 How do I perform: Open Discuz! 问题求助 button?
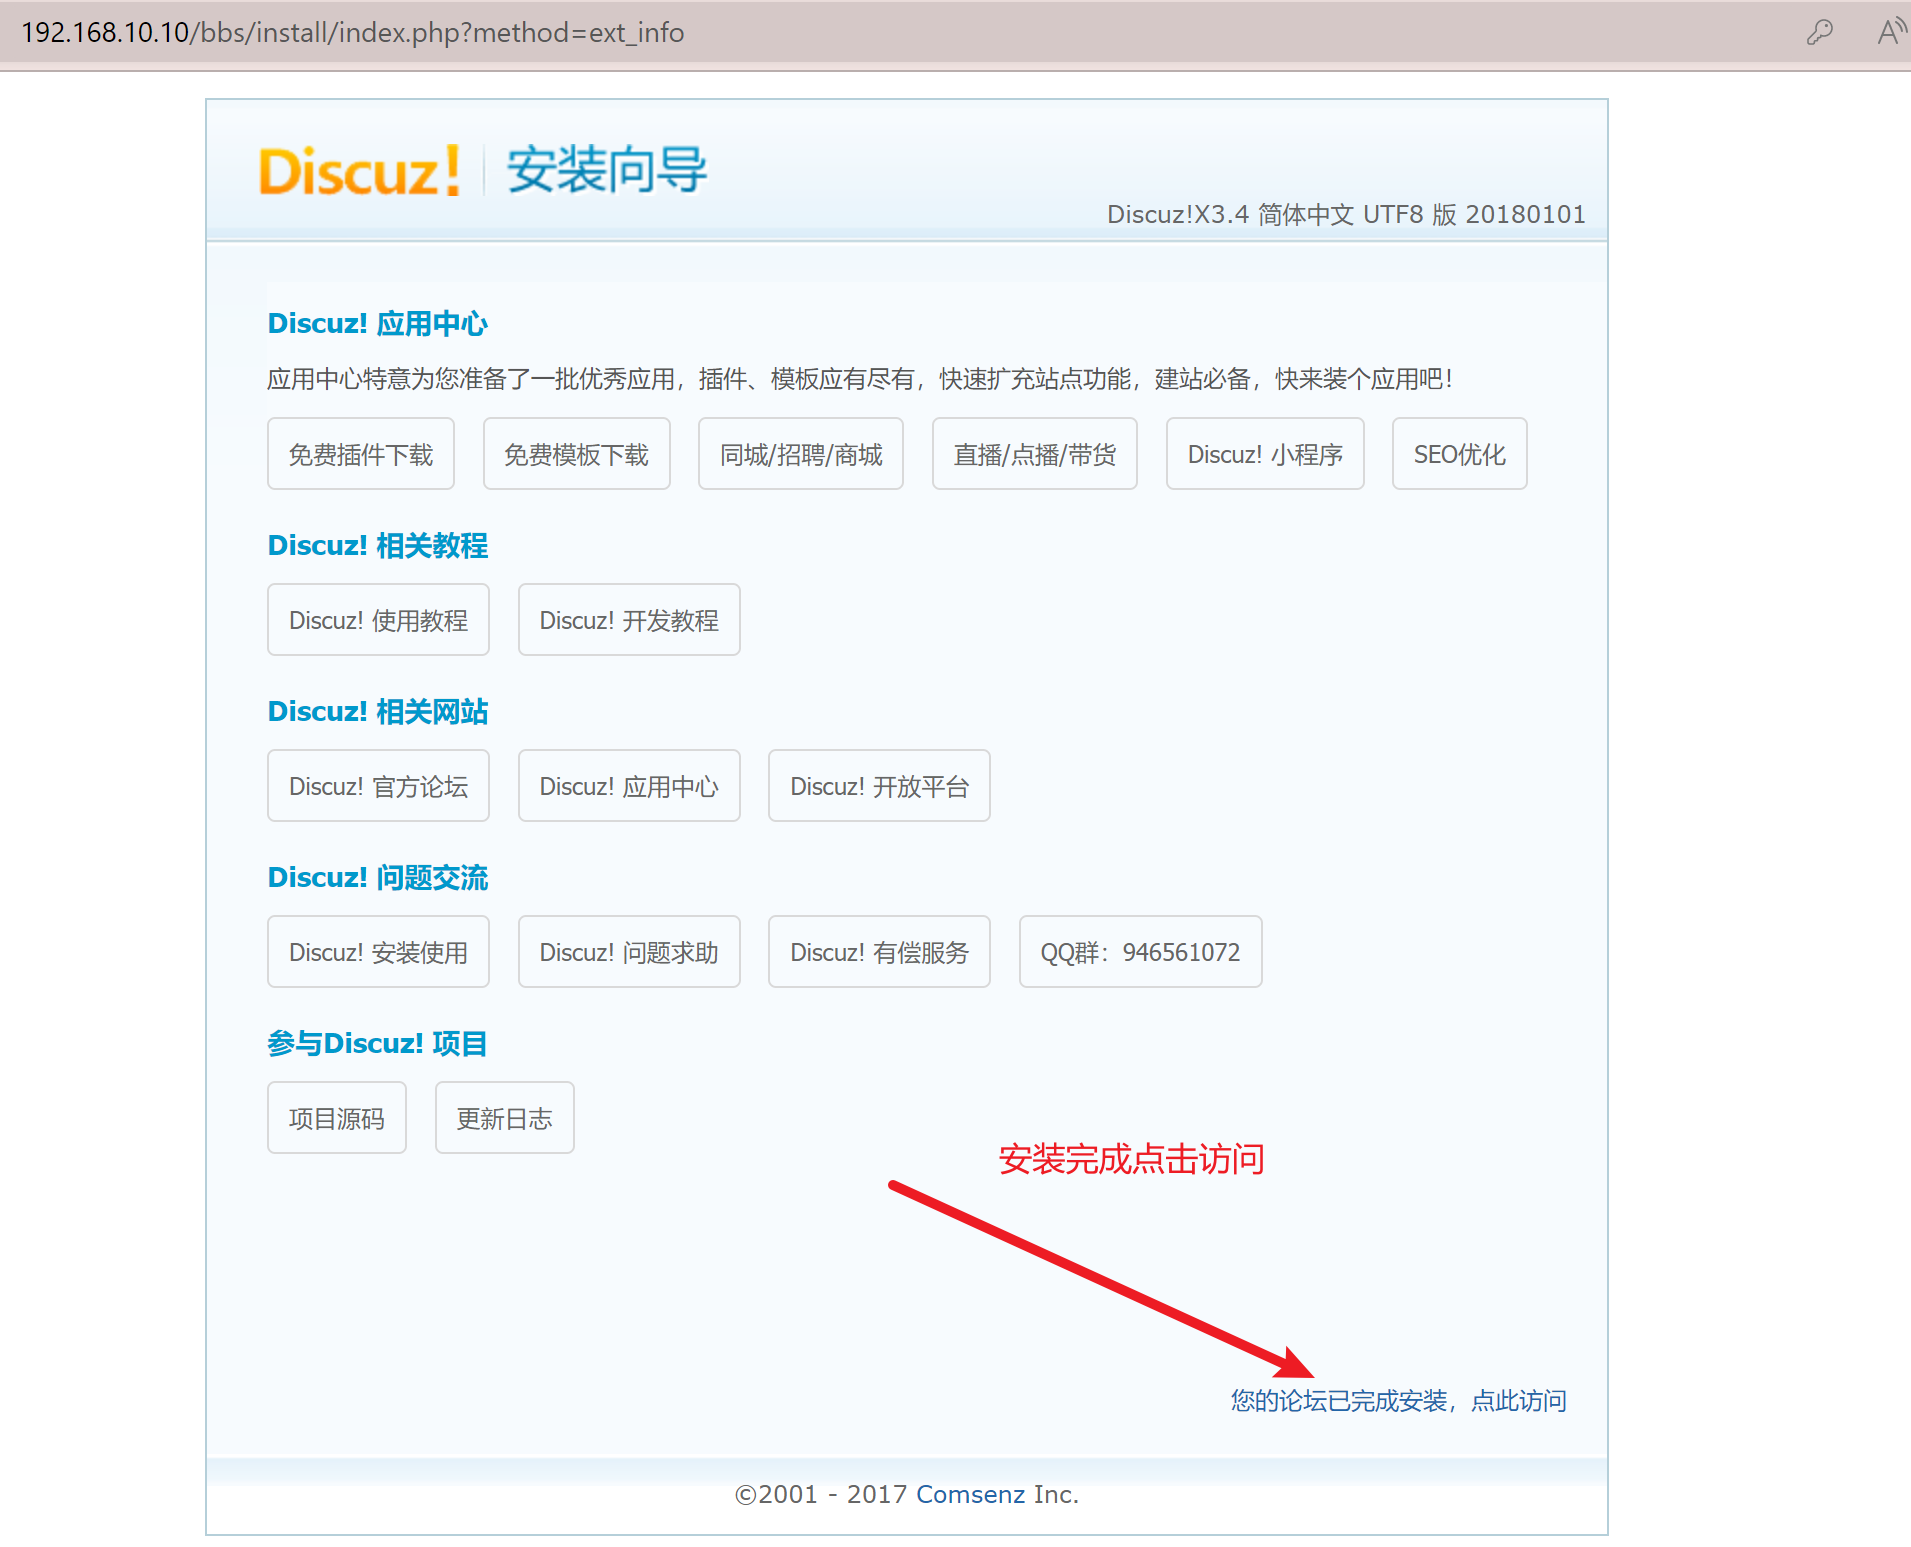click(x=629, y=952)
